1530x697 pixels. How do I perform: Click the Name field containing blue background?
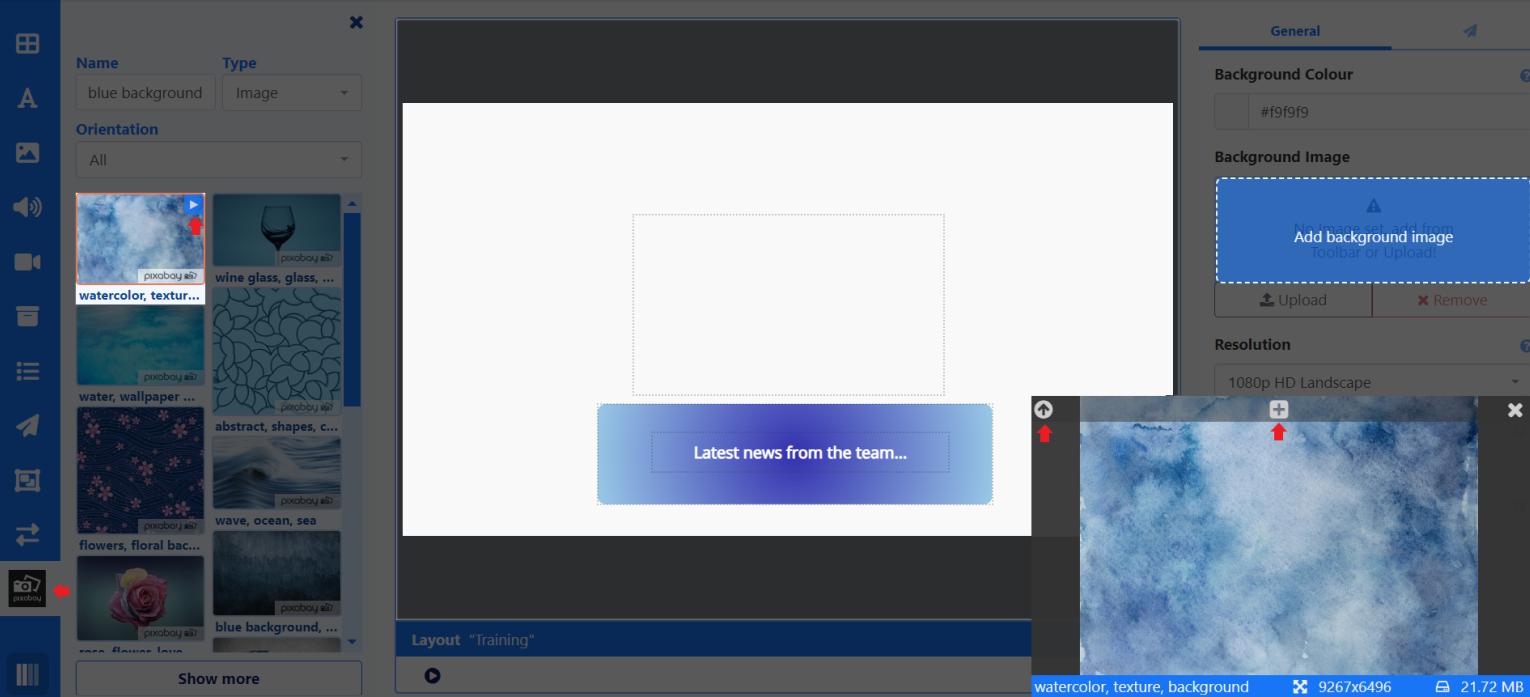pos(145,93)
